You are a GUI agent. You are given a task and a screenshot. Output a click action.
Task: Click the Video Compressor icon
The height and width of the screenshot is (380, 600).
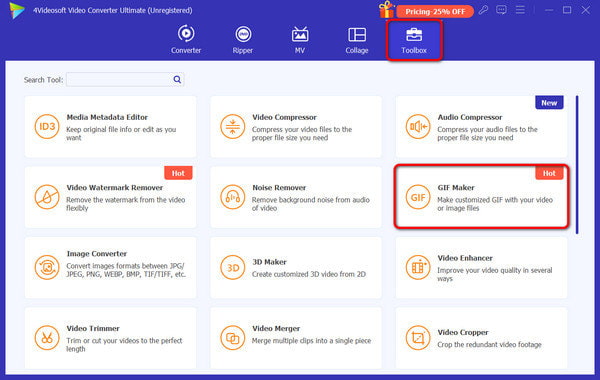point(232,126)
